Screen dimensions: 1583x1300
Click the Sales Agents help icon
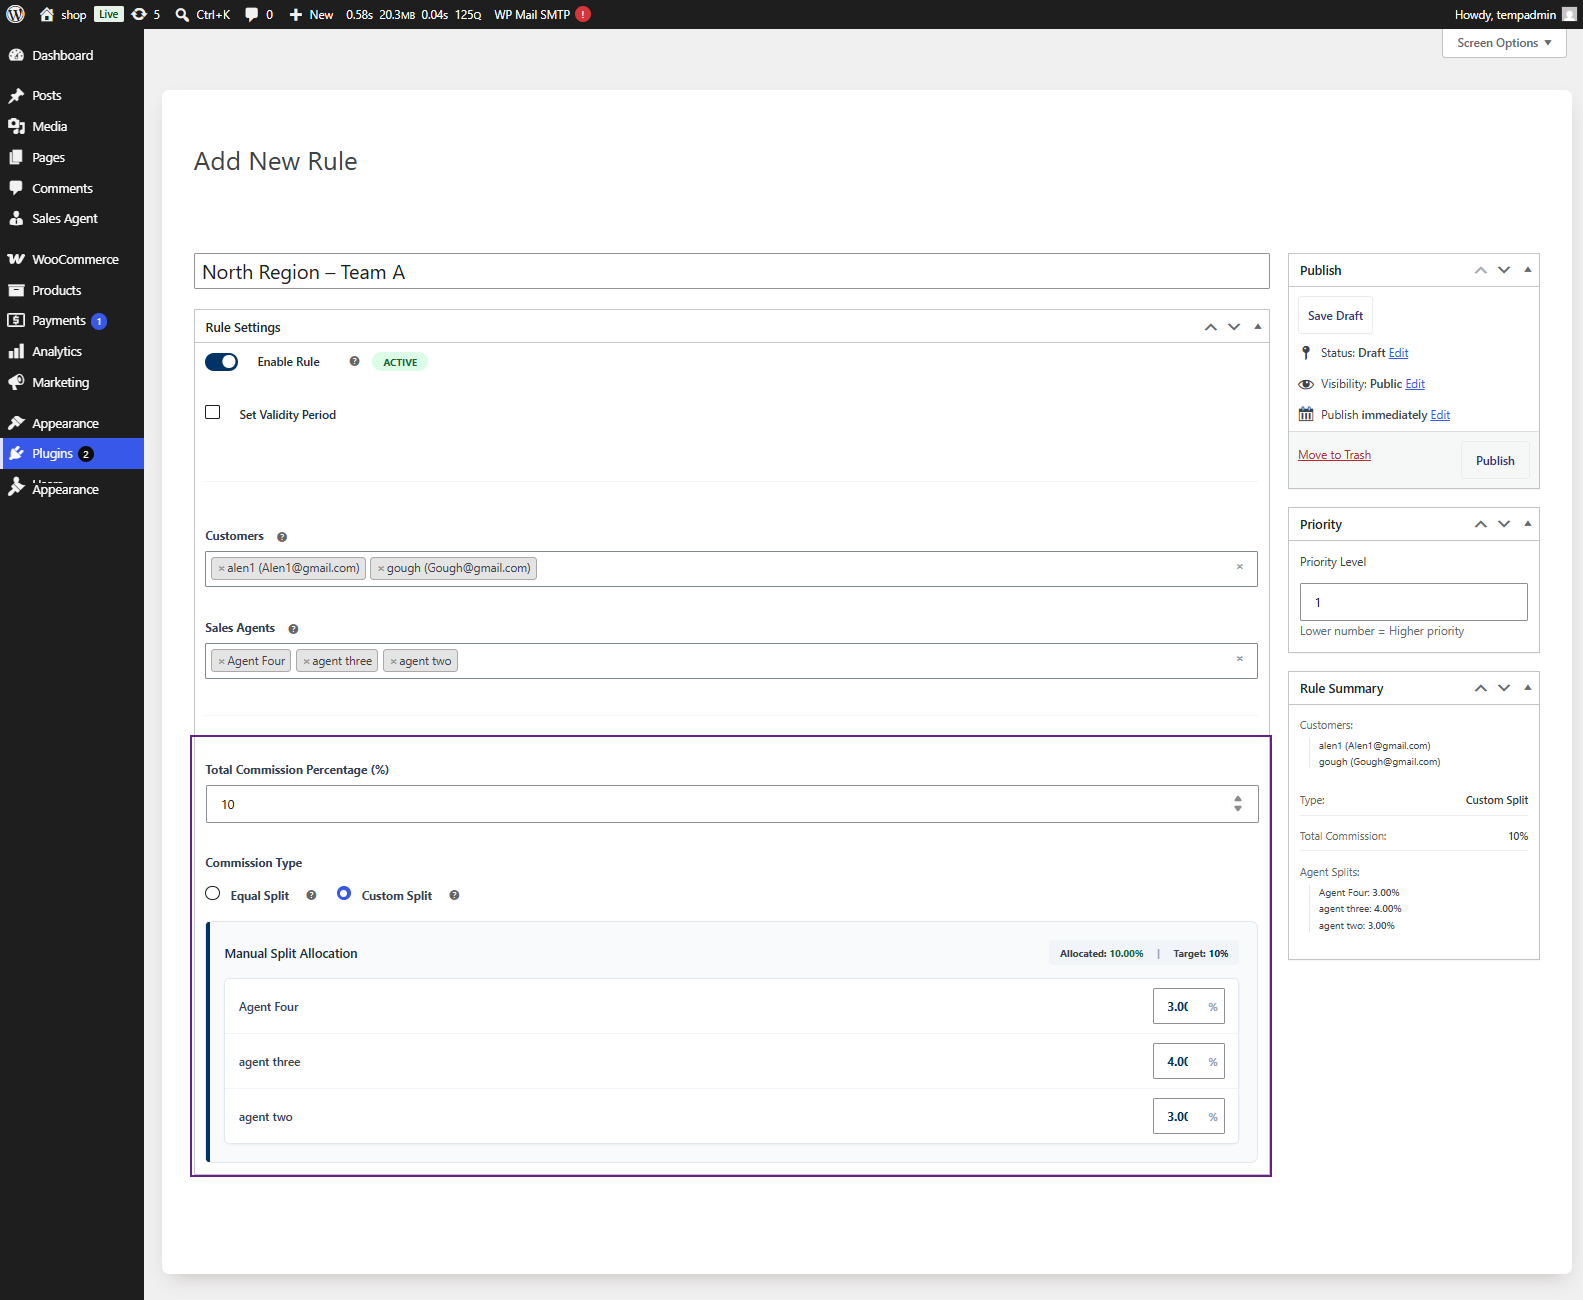pyautogui.click(x=293, y=629)
